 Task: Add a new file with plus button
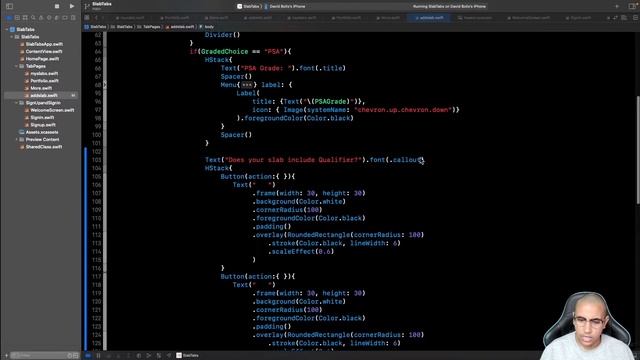click(6, 356)
